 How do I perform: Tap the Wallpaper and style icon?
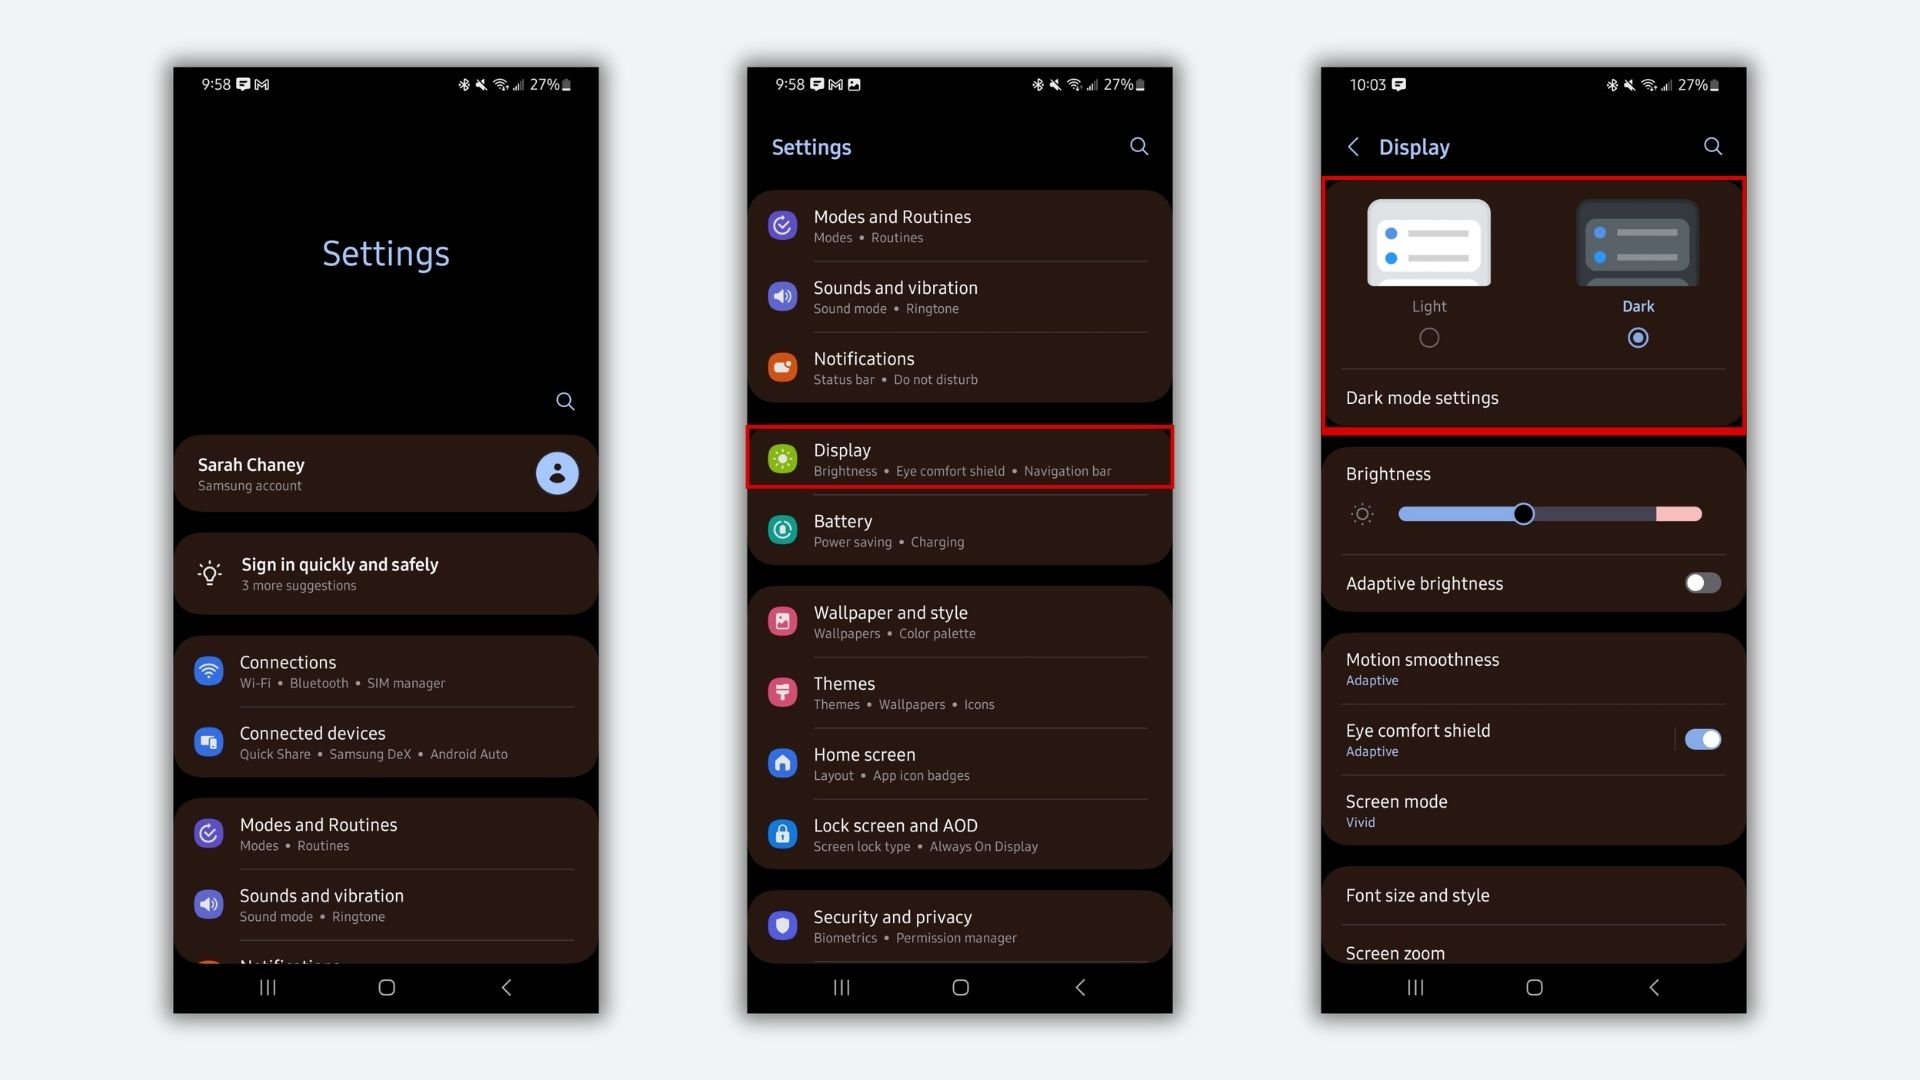(782, 620)
